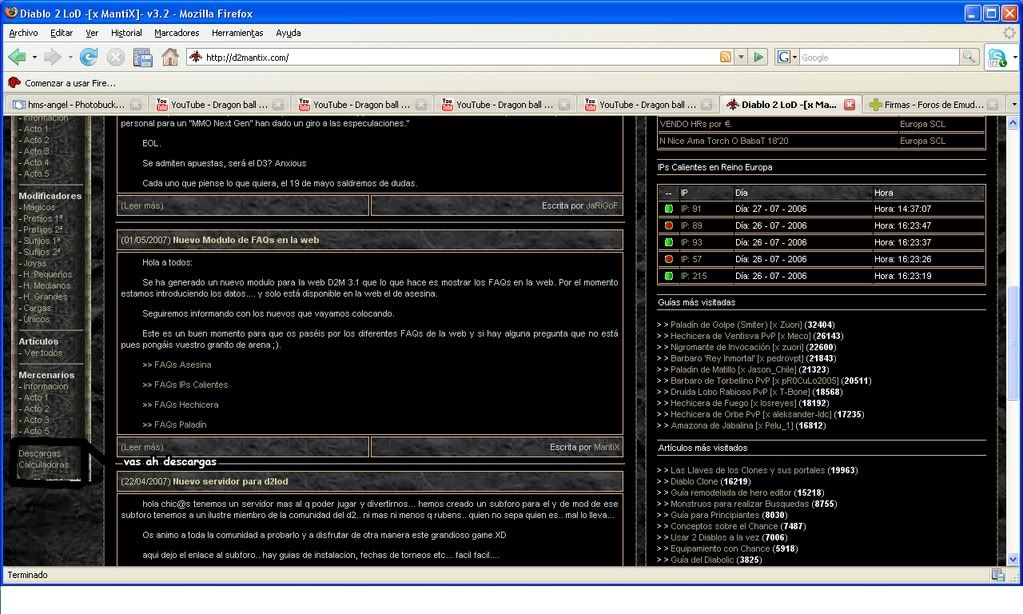Switch to the hms-angel Photobucket tab
1023x614 pixels.
[76, 104]
